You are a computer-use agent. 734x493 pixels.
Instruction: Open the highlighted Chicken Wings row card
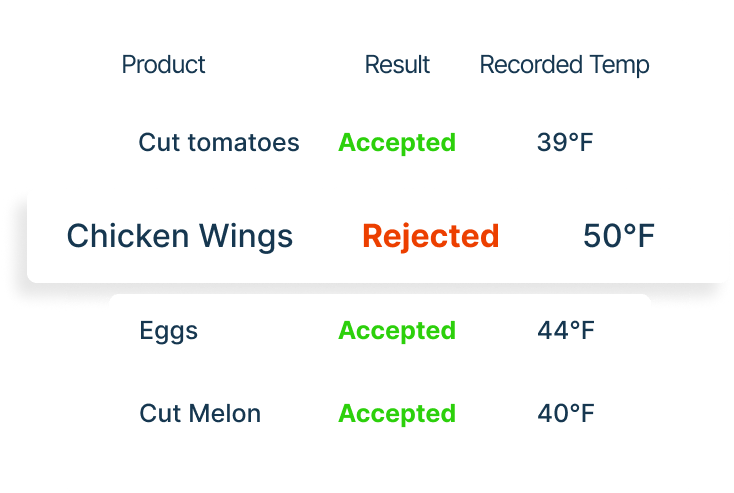pyautogui.click(x=380, y=236)
